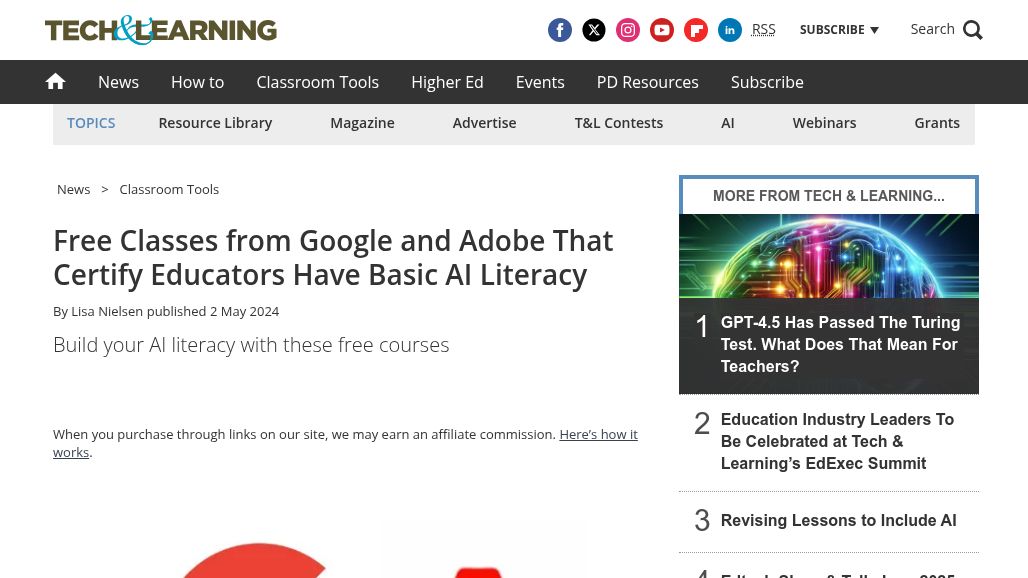Open the Grants topic link

click(x=937, y=123)
